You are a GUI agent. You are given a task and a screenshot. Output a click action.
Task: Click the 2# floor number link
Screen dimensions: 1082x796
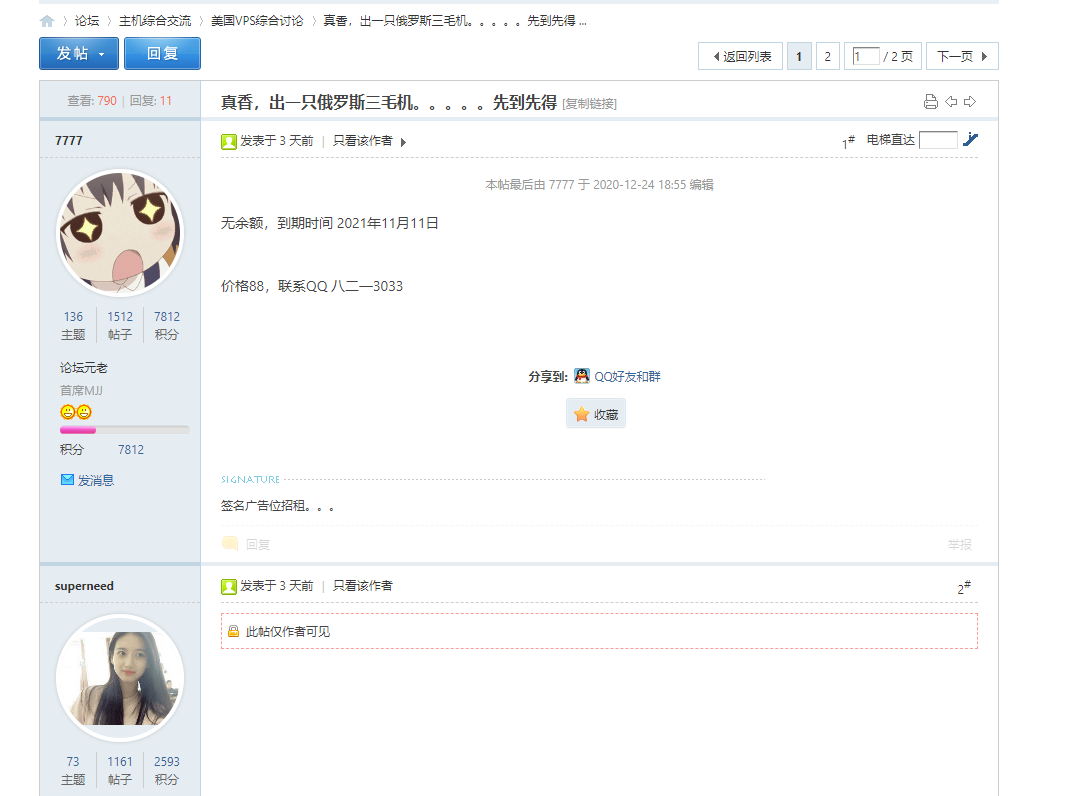click(964, 588)
